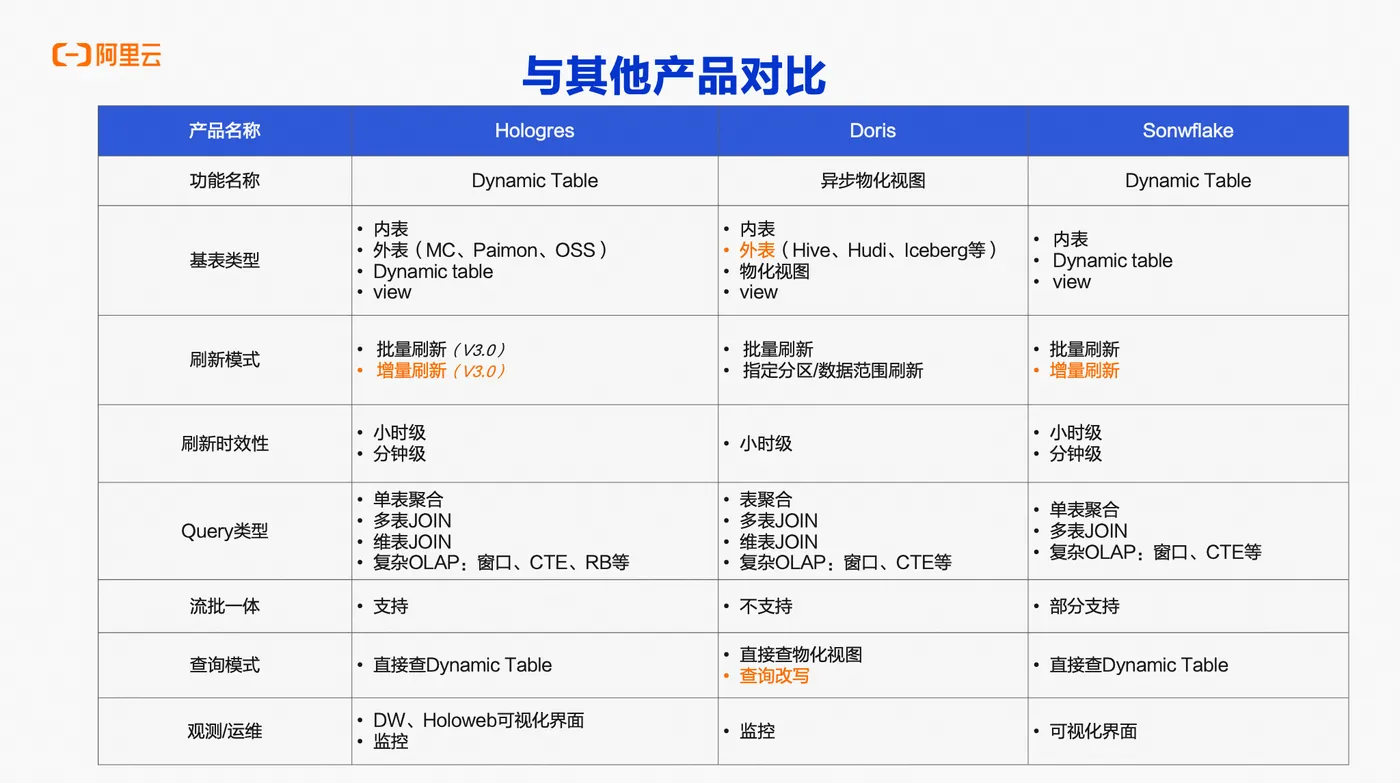Select the "异步物化视图" cell under Doris
1400x783 pixels.
point(873,181)
